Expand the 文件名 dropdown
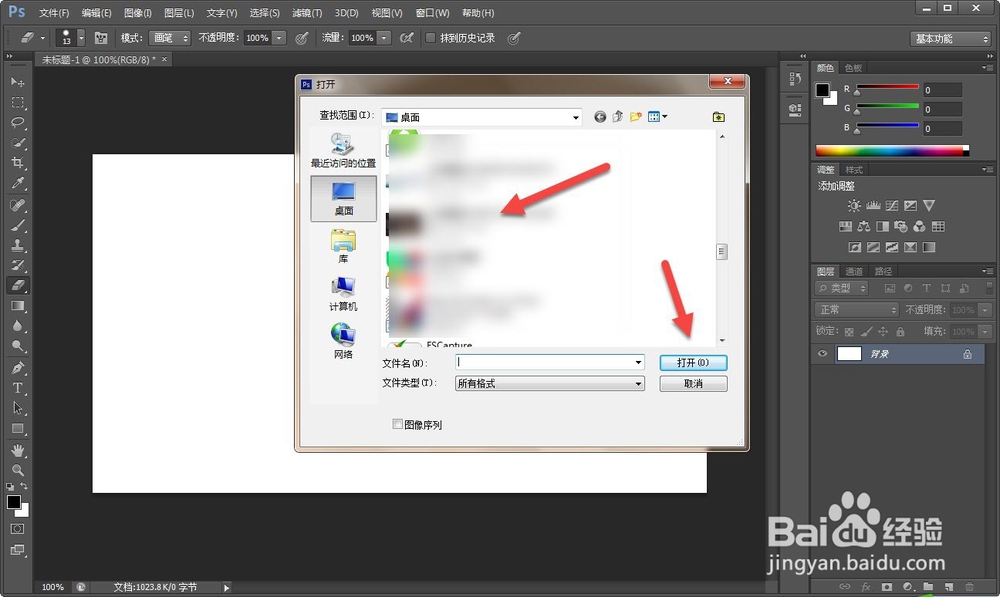 tap(638, 362)
